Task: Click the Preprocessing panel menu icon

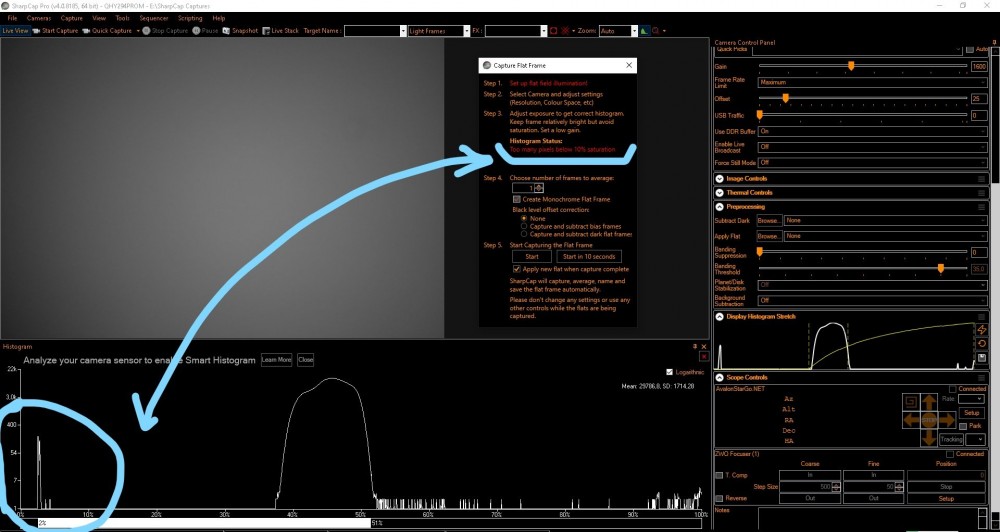Action: coord(982,207)
